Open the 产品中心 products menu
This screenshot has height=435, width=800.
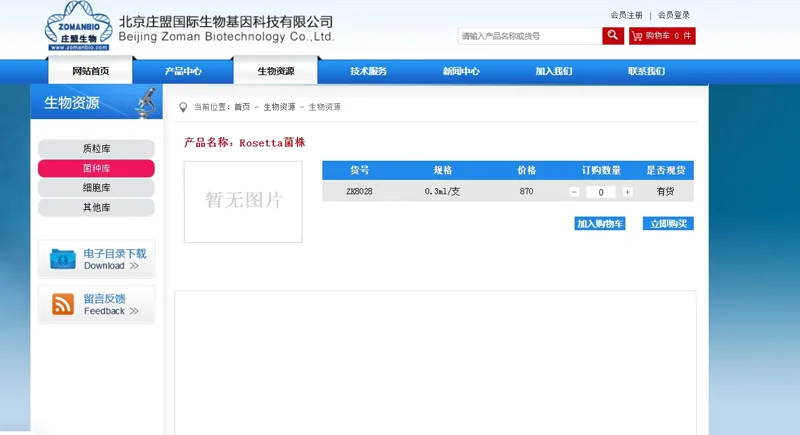pos(183,71)
